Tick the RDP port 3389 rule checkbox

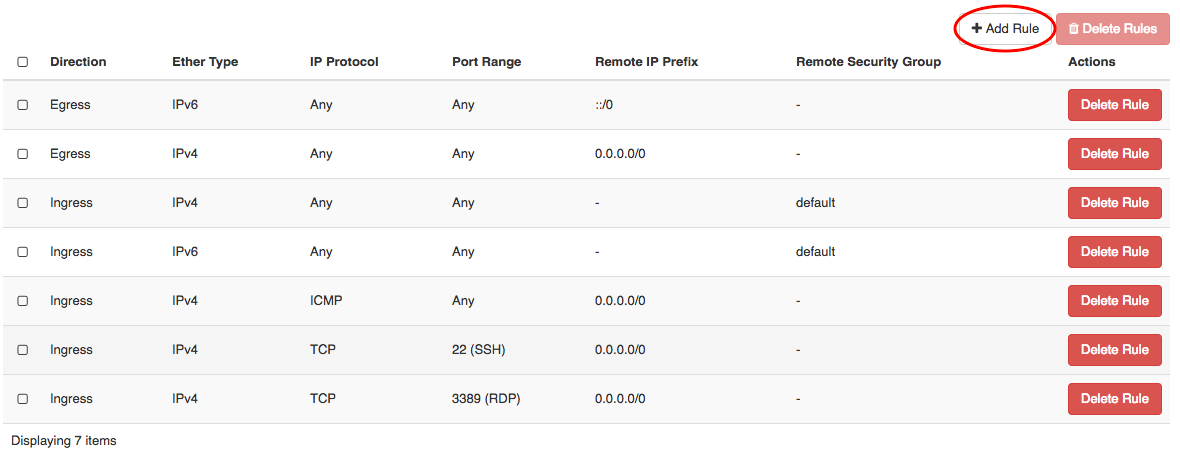23,399
